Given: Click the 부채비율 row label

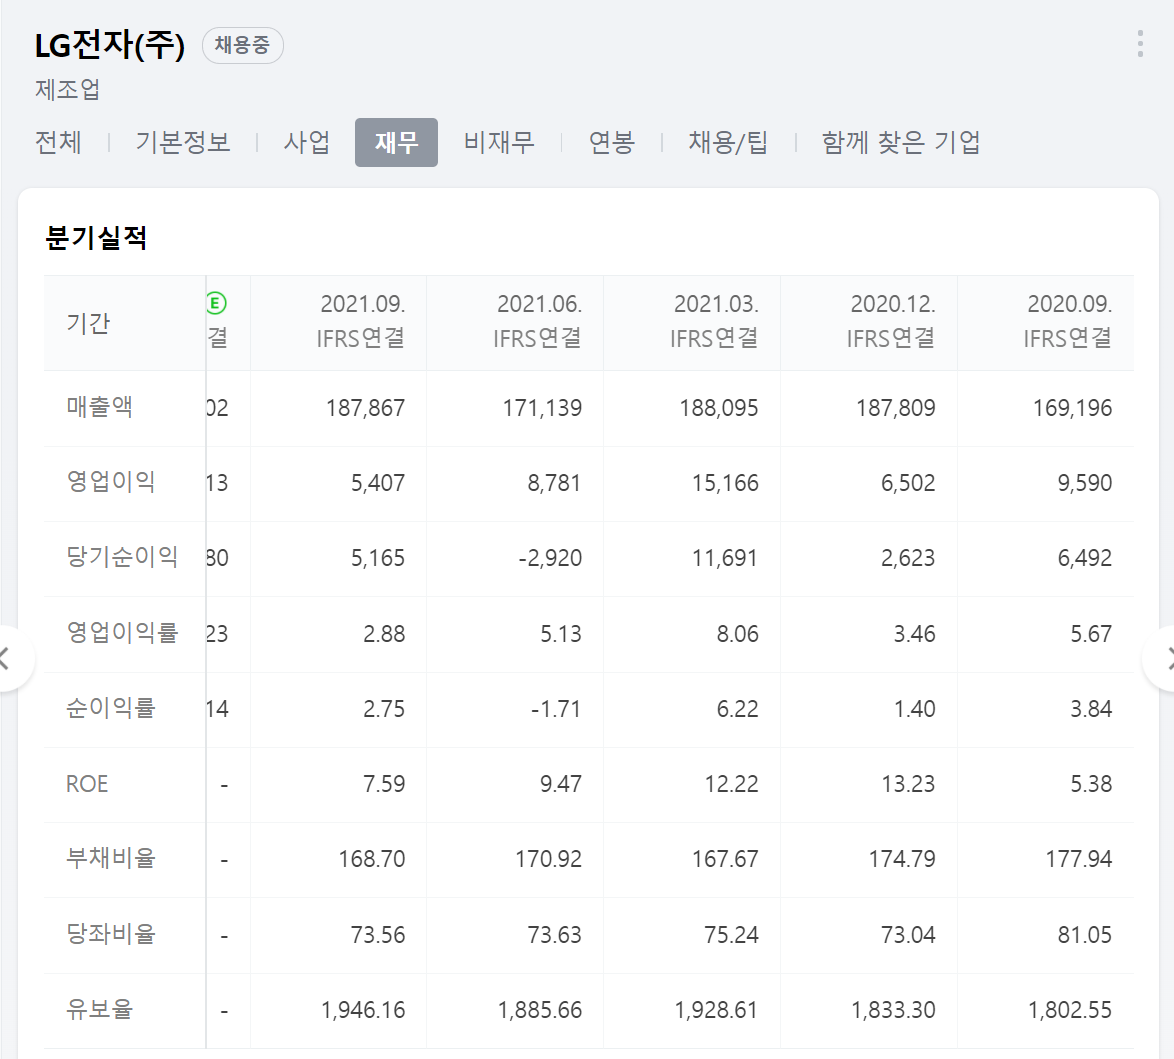Looking at the screenshot, I should coord(111,858).
